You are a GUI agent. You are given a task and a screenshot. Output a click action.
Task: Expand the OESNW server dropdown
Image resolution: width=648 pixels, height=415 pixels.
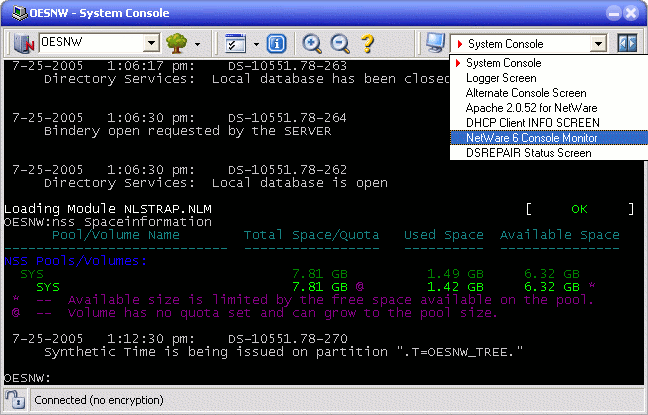pos(152,44)
